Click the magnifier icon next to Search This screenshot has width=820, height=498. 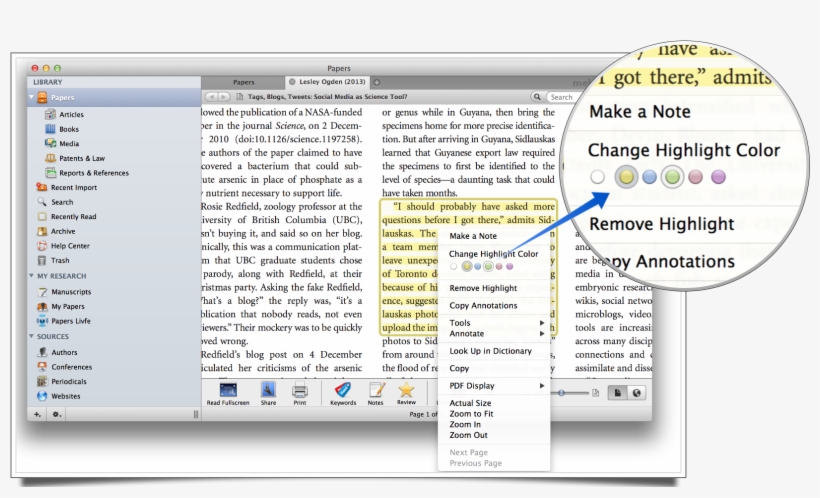pyautogui.click(x=537, y=97)
